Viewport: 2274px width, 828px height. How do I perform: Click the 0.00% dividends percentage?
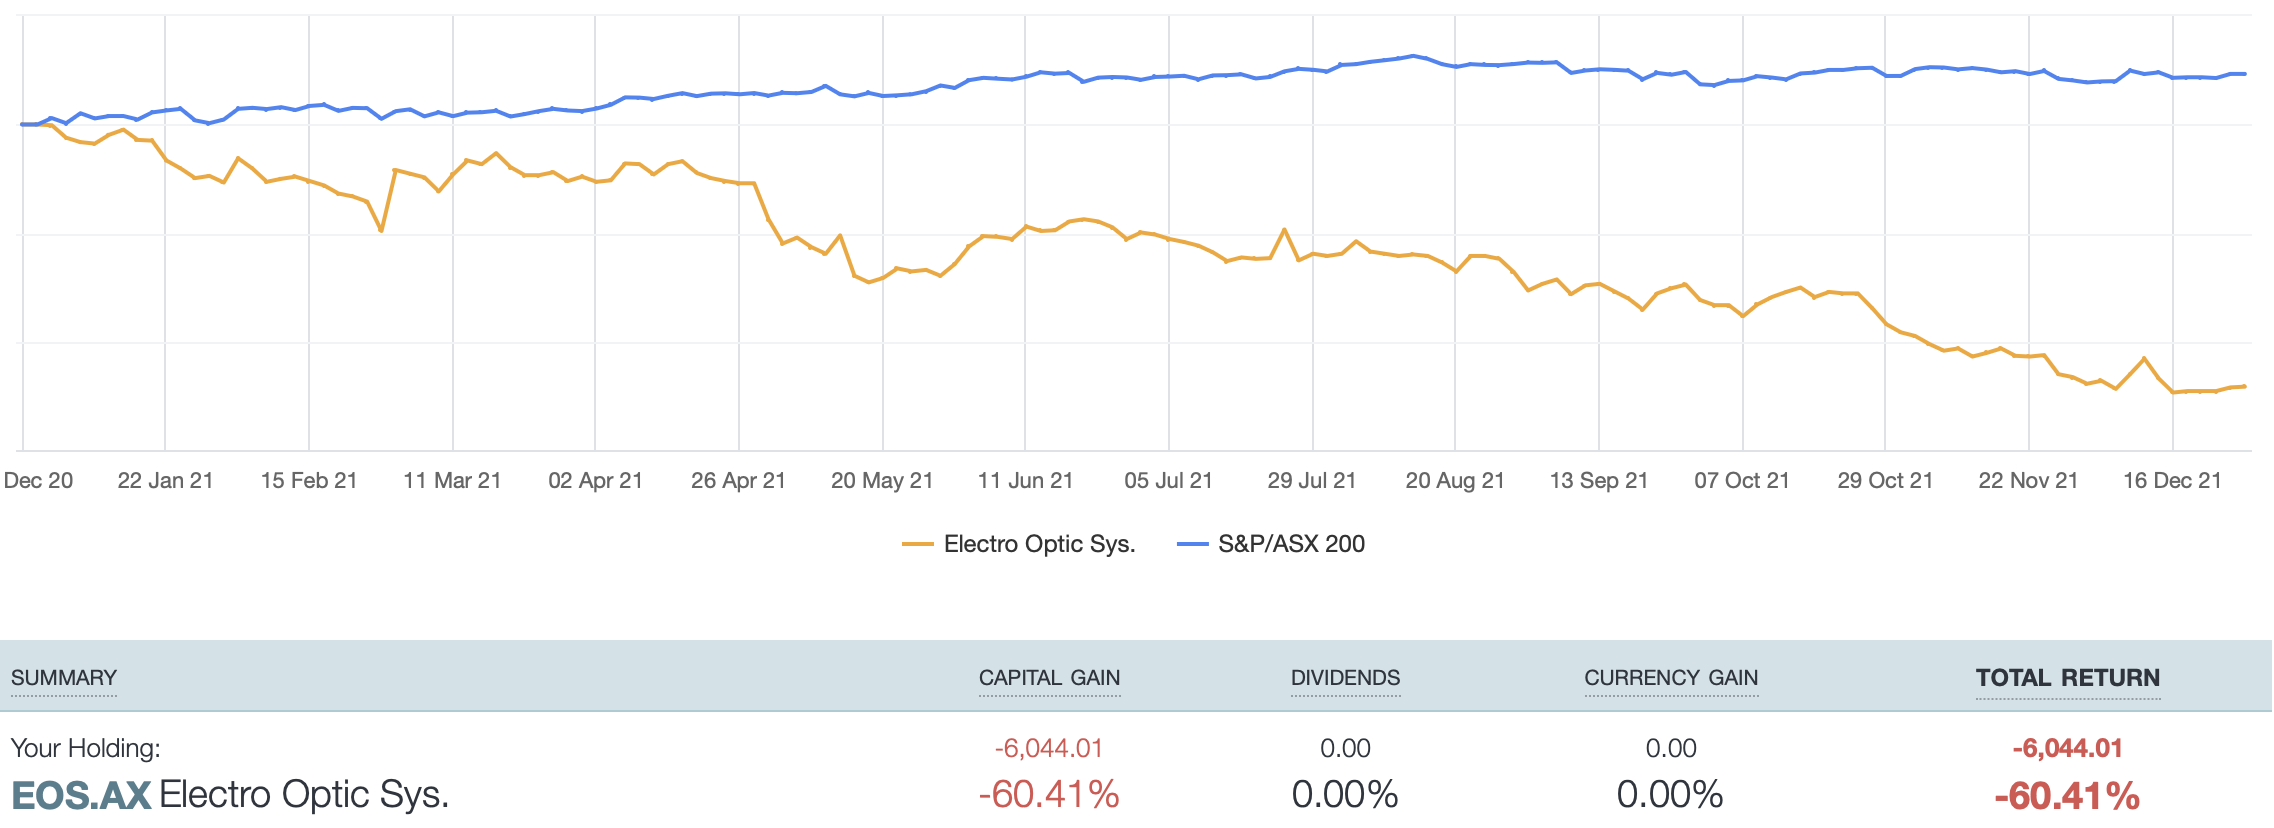(x=1345, y=795)
